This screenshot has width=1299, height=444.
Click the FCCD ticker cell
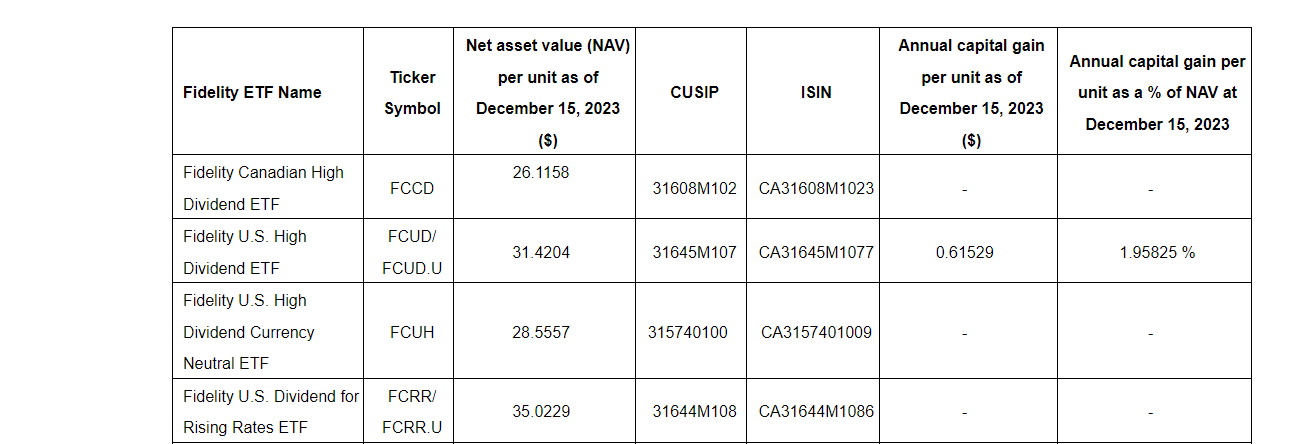click(412, 188)
